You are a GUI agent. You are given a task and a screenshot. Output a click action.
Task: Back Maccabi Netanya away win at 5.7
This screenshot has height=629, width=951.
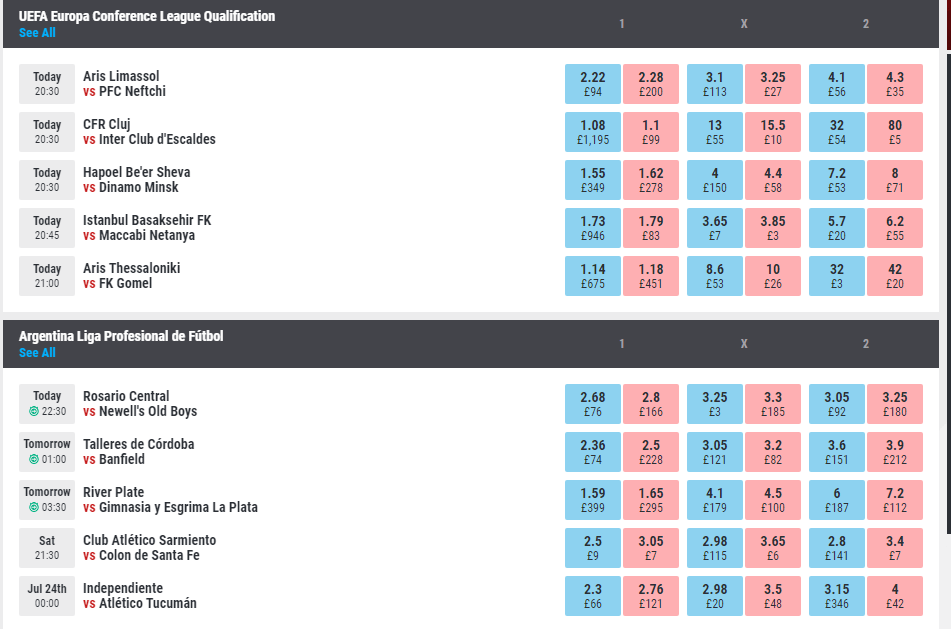(x=837, y=228)
